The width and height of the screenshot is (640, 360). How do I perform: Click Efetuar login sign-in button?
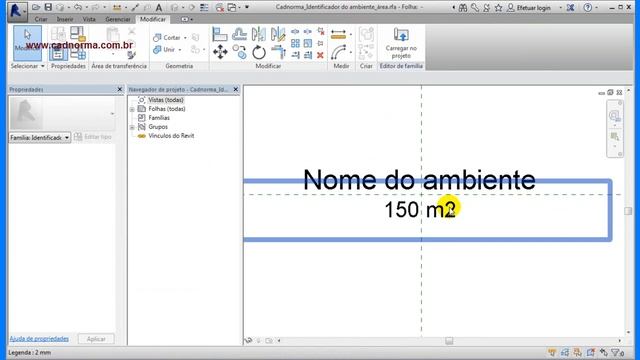click(x=529, y=8)
